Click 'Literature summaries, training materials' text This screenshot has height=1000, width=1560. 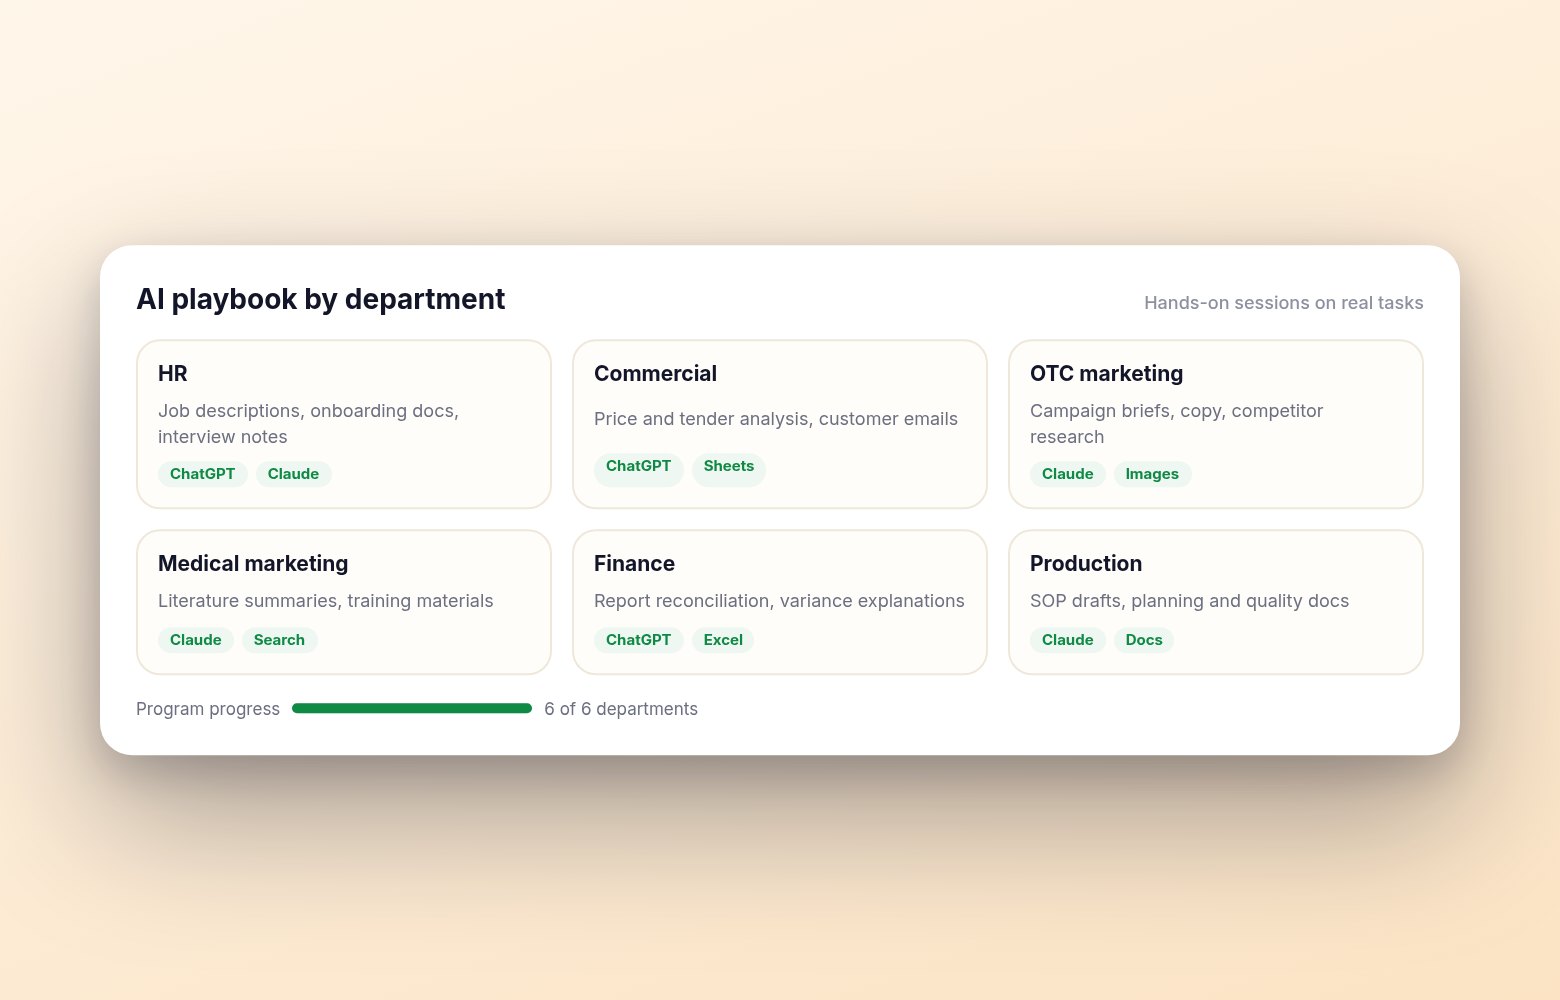click(326, 601)
